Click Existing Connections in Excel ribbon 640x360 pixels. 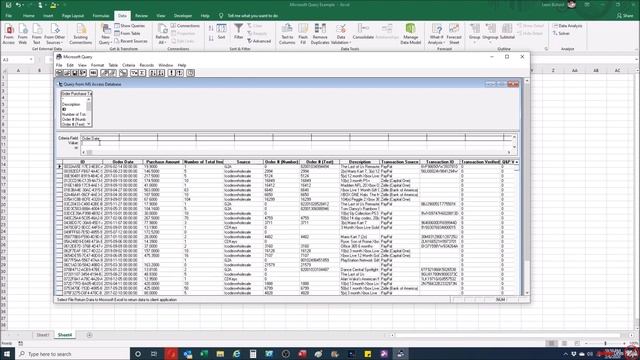81,34
